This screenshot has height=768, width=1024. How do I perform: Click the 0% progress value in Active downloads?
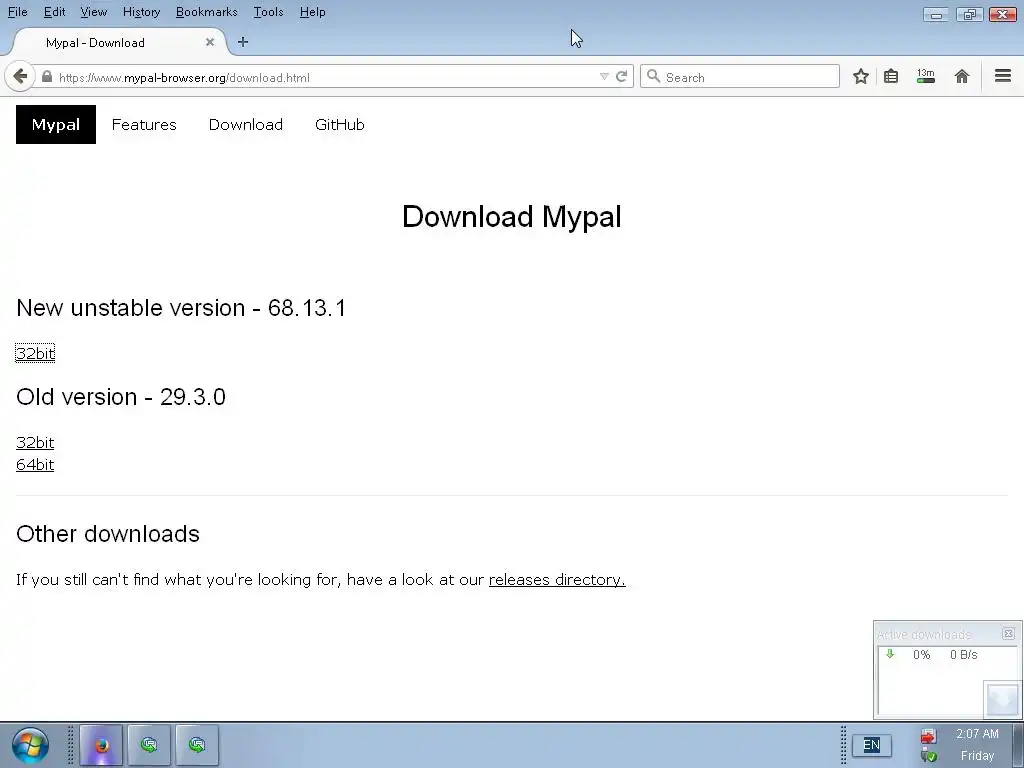click(921, 654)
